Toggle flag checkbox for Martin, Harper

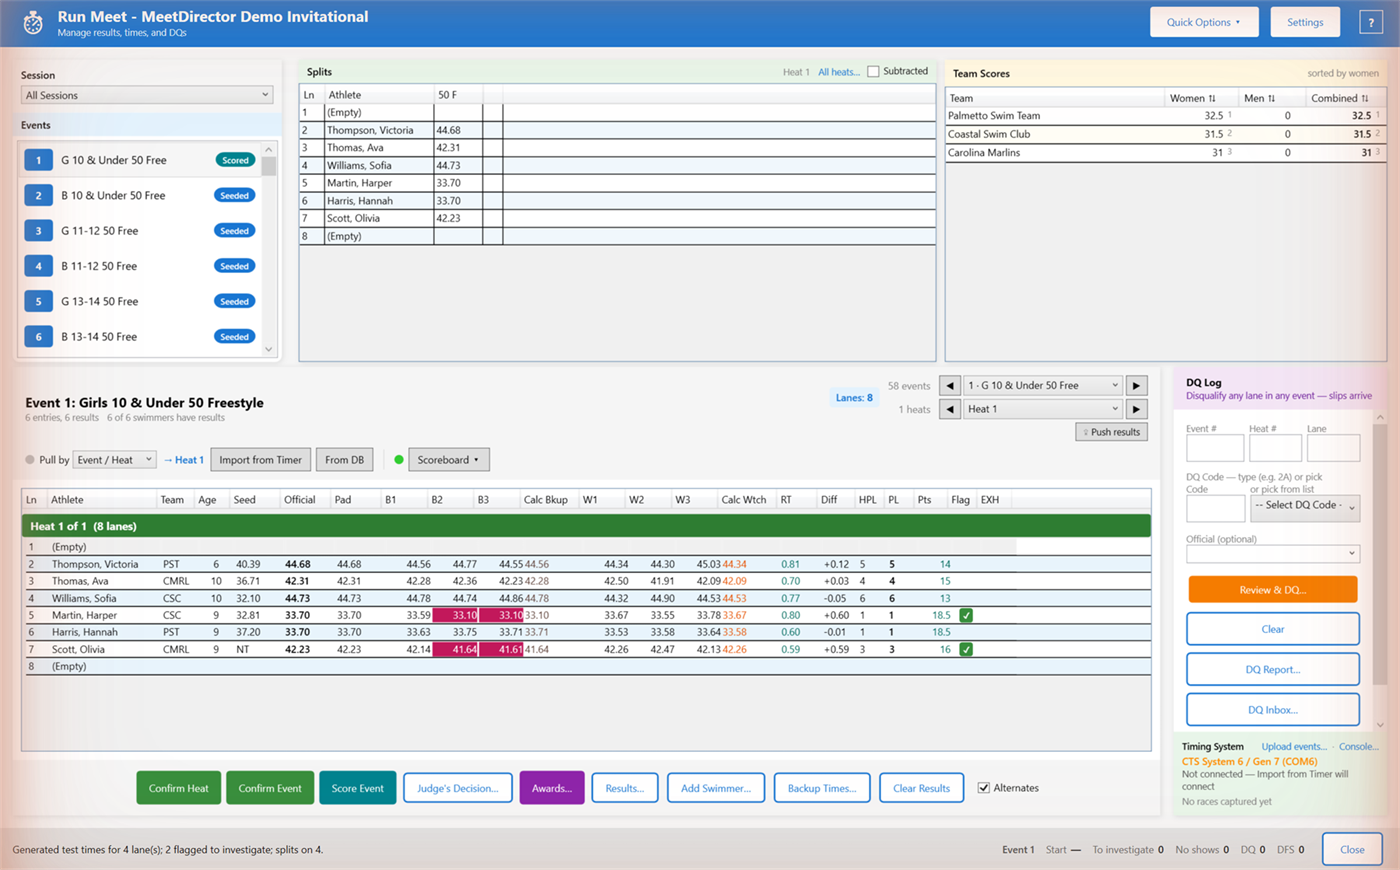[x=966, y=615]
